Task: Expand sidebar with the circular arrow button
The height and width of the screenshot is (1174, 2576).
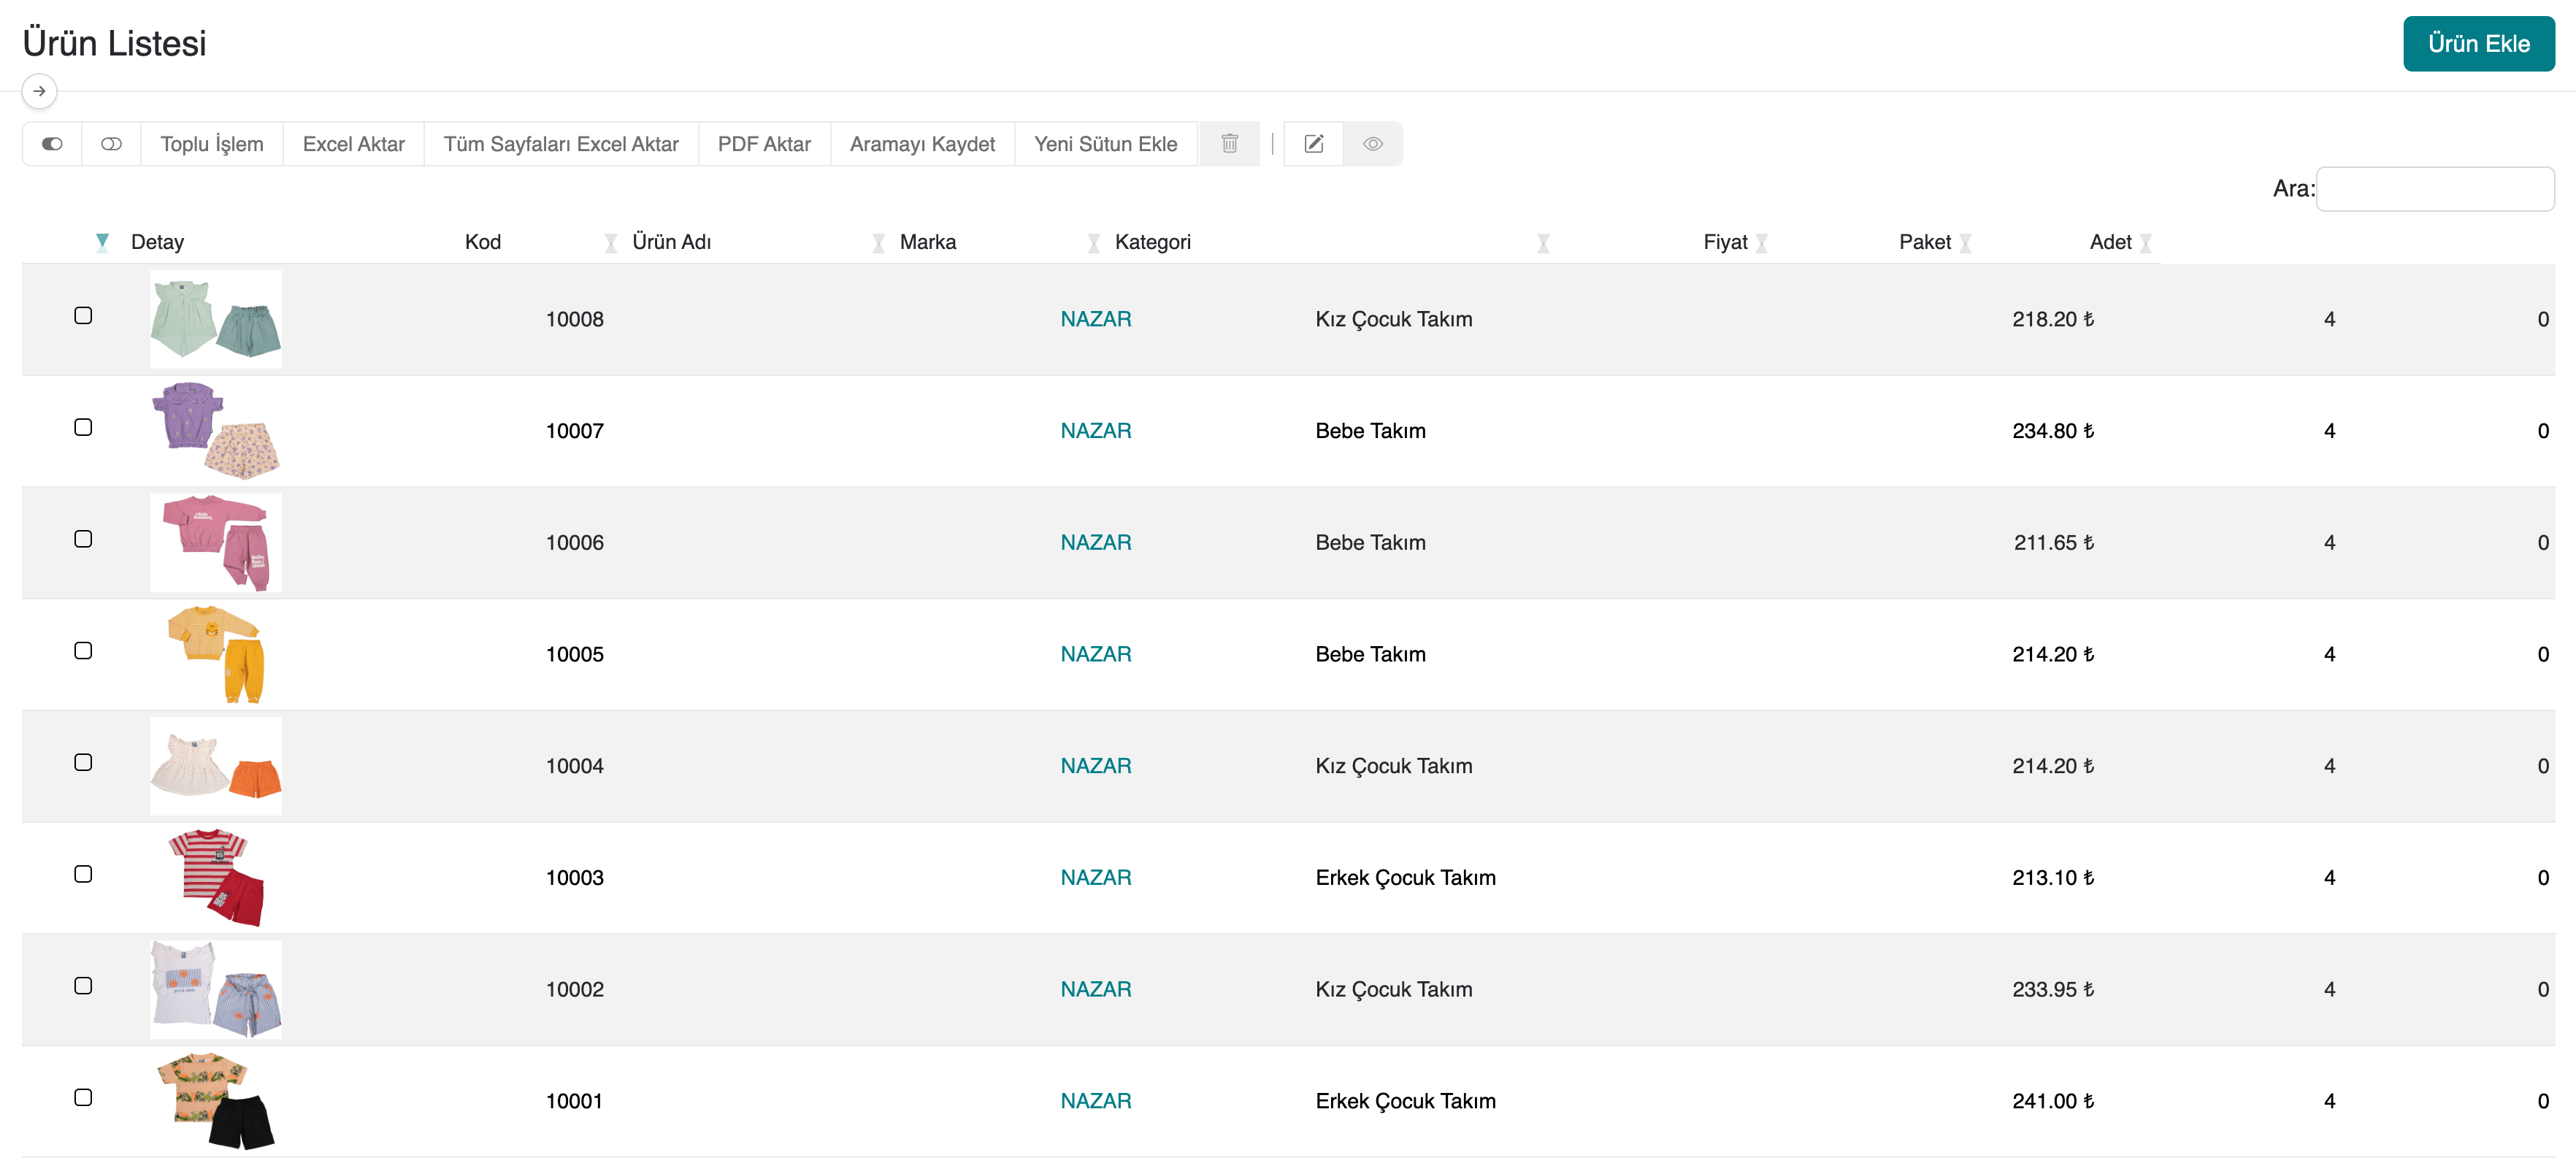Action: click(39, 91)
